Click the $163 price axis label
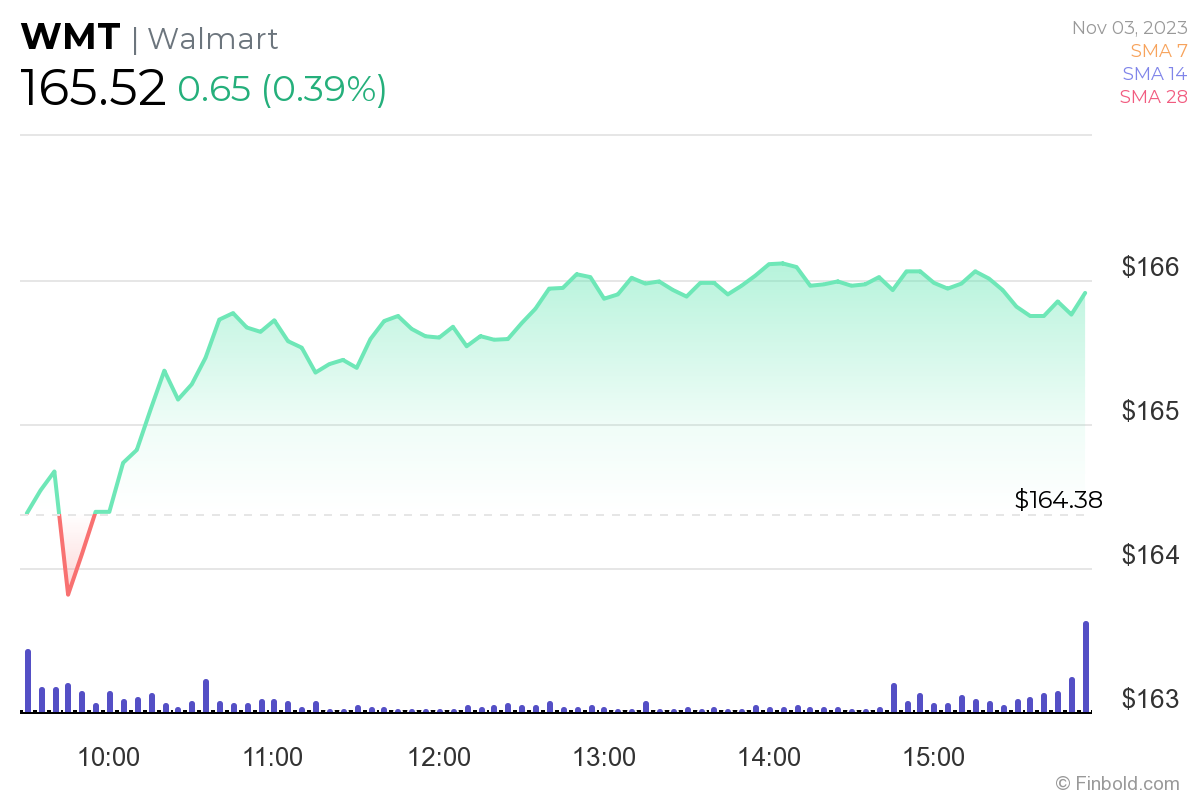Image resolution: width=1200 pixels, height=800 pixels. coord(1150,698)
